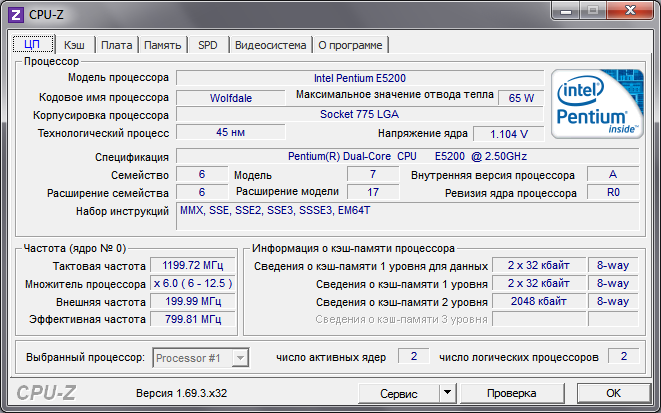This screenshot has height=413, width=661.
Task: Go to the SPD tab
Action: click(x=208, y=45)
